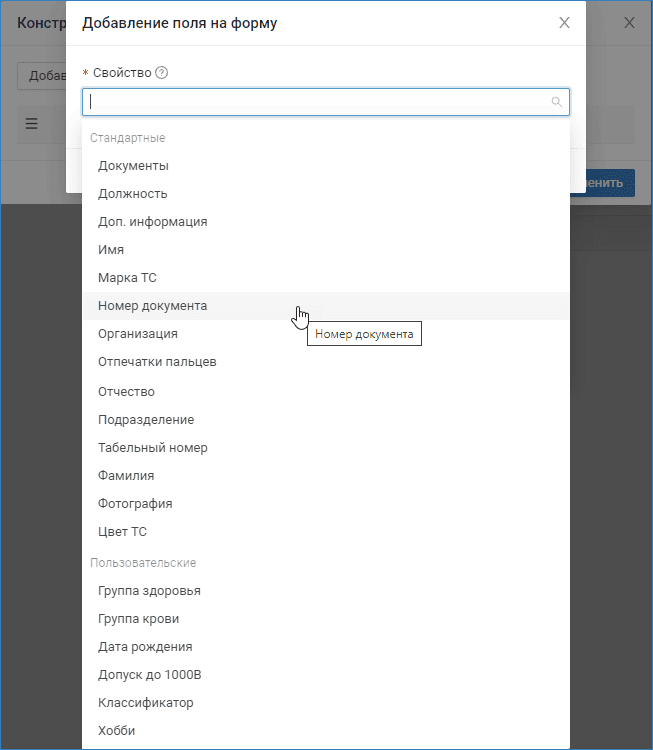Select Документы from the dropdown list

click(133, 166)
